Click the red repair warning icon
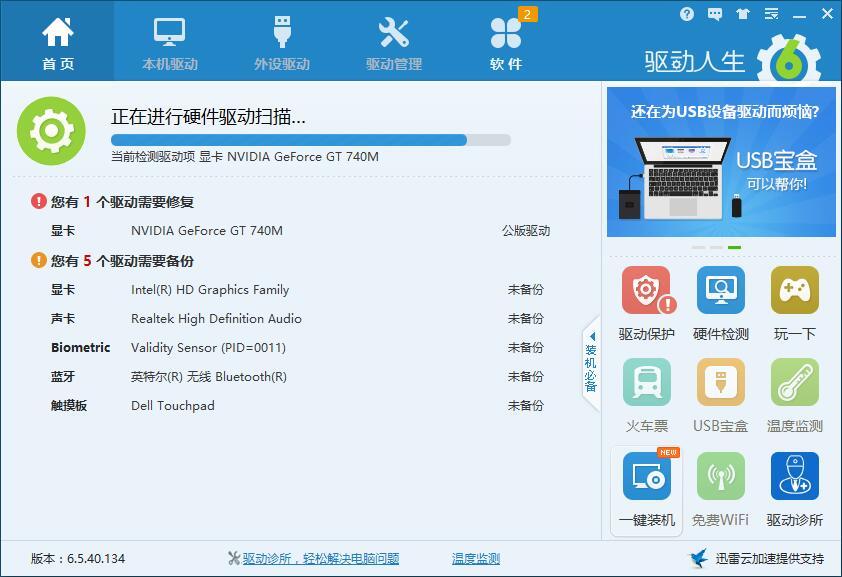This screenshot has height=577, width=842. 39,201
